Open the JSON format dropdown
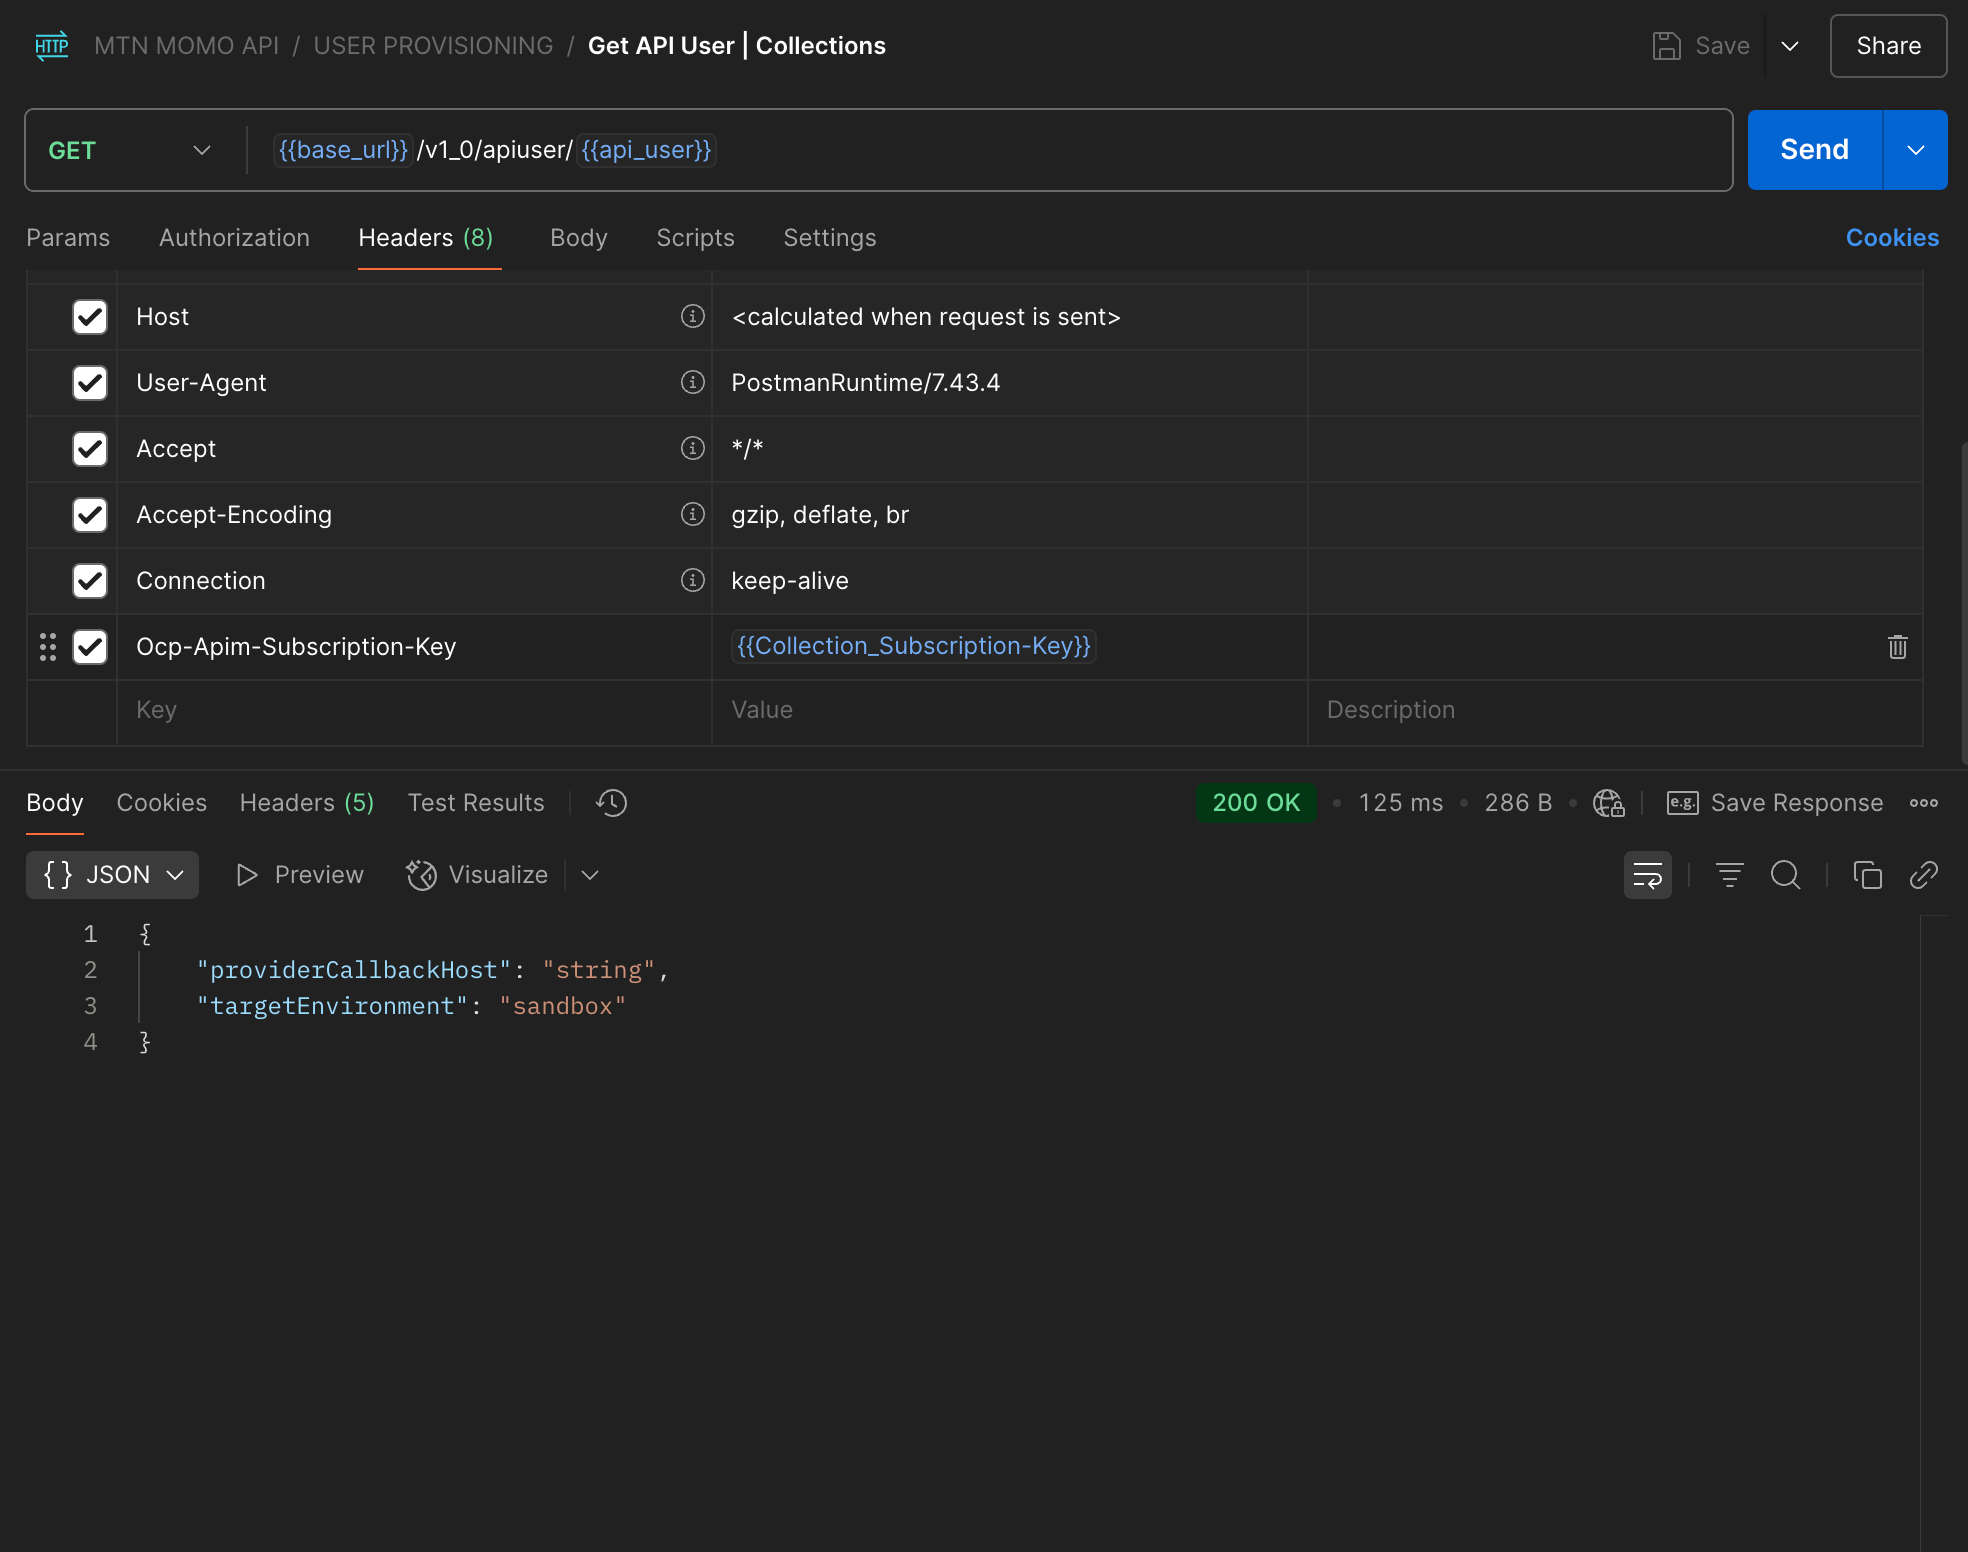The width and height of the screenshot is (1968, 1552). coord(112,875)
